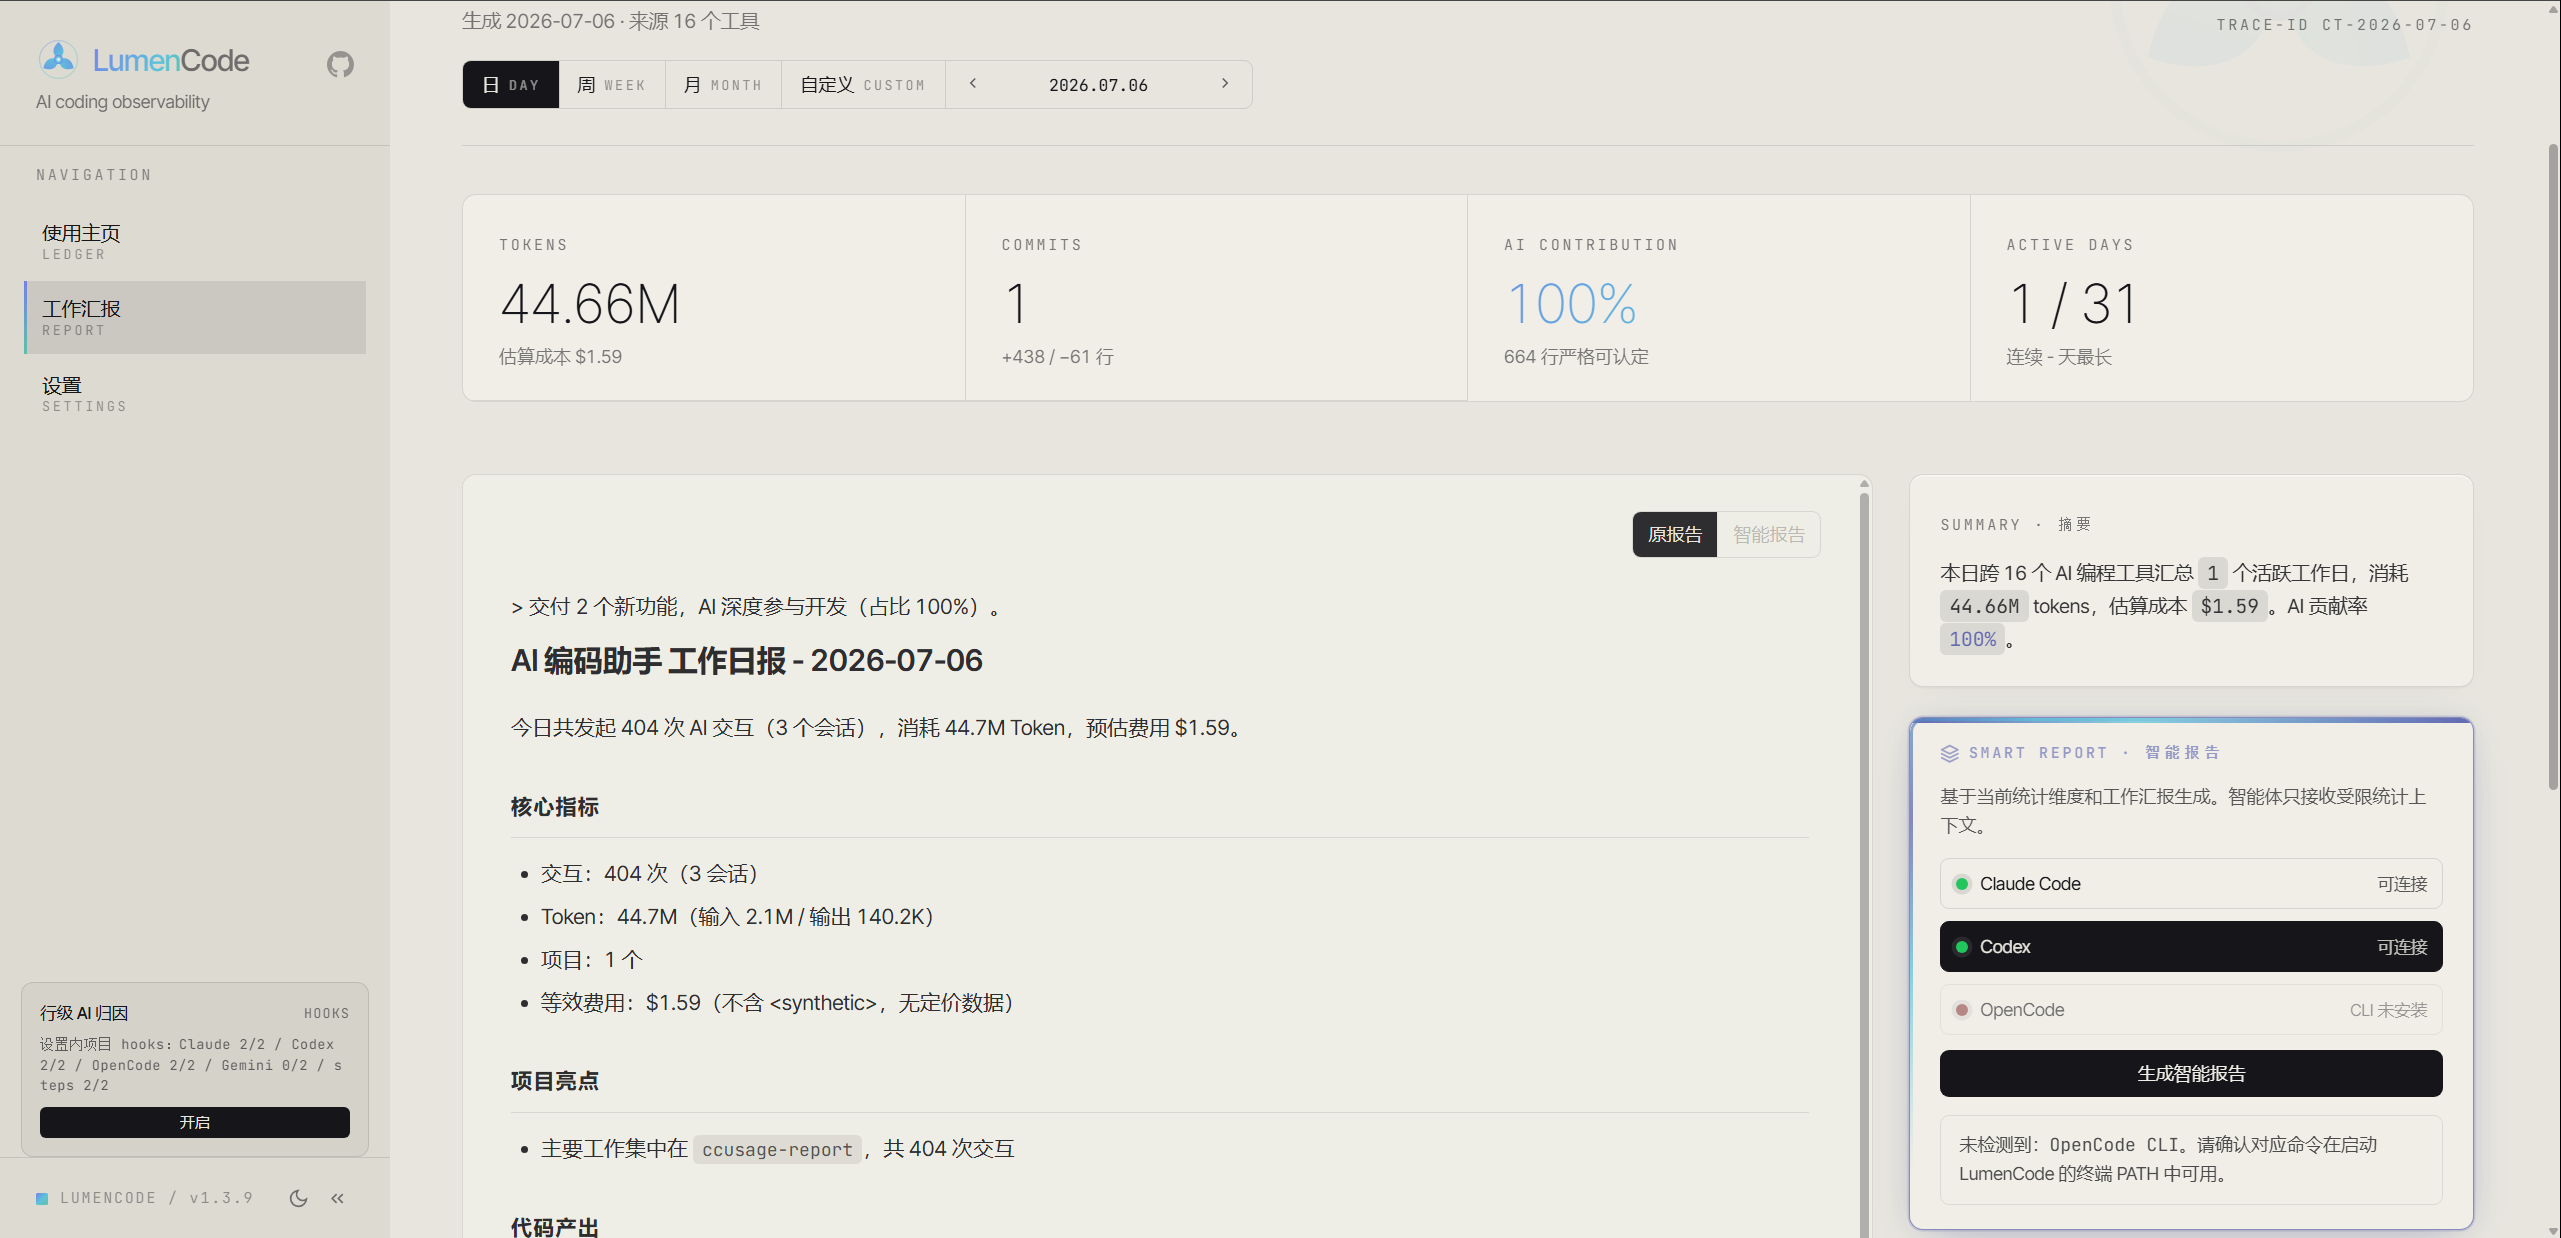
Task: Collapse the sidebar with double-chevron icon
Action: click(338, 1198)
